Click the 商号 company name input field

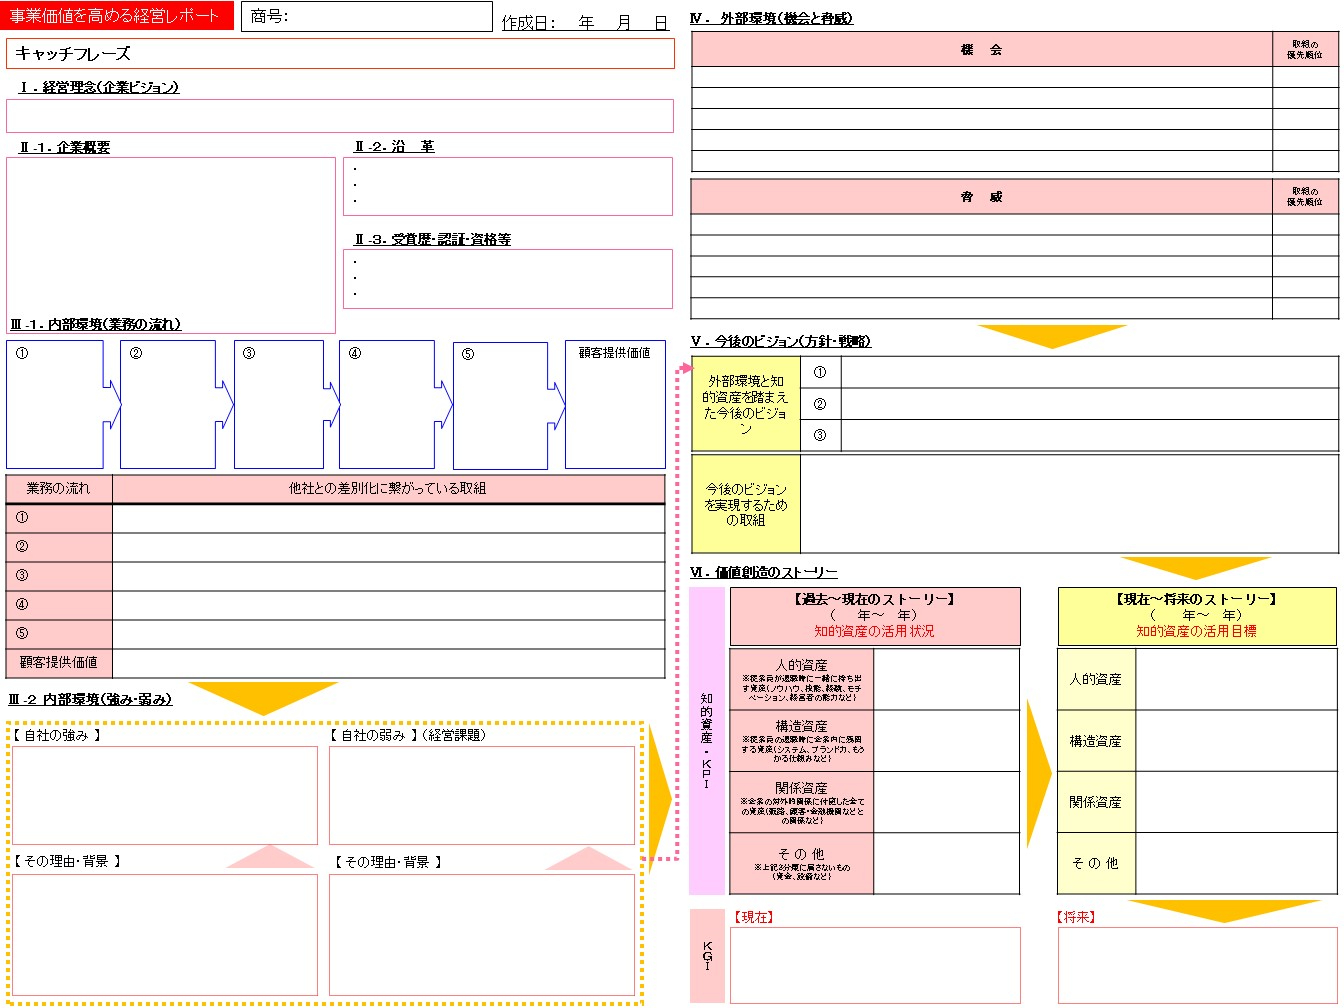coord(367,16)
